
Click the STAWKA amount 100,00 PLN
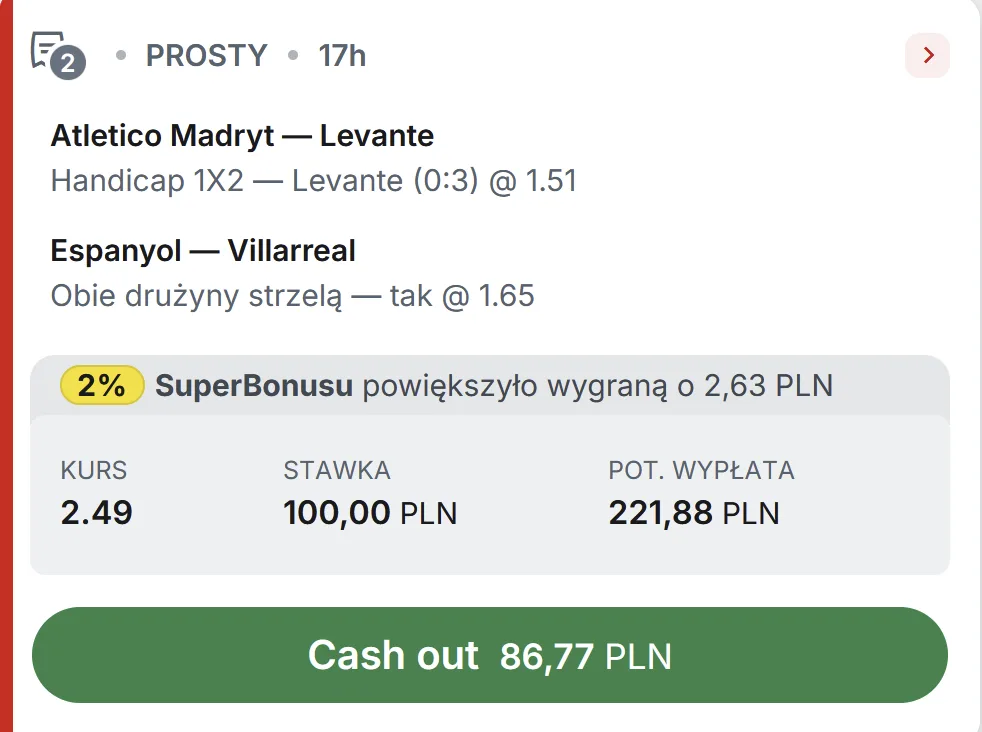pyautogui.click(x=370, y=513)
